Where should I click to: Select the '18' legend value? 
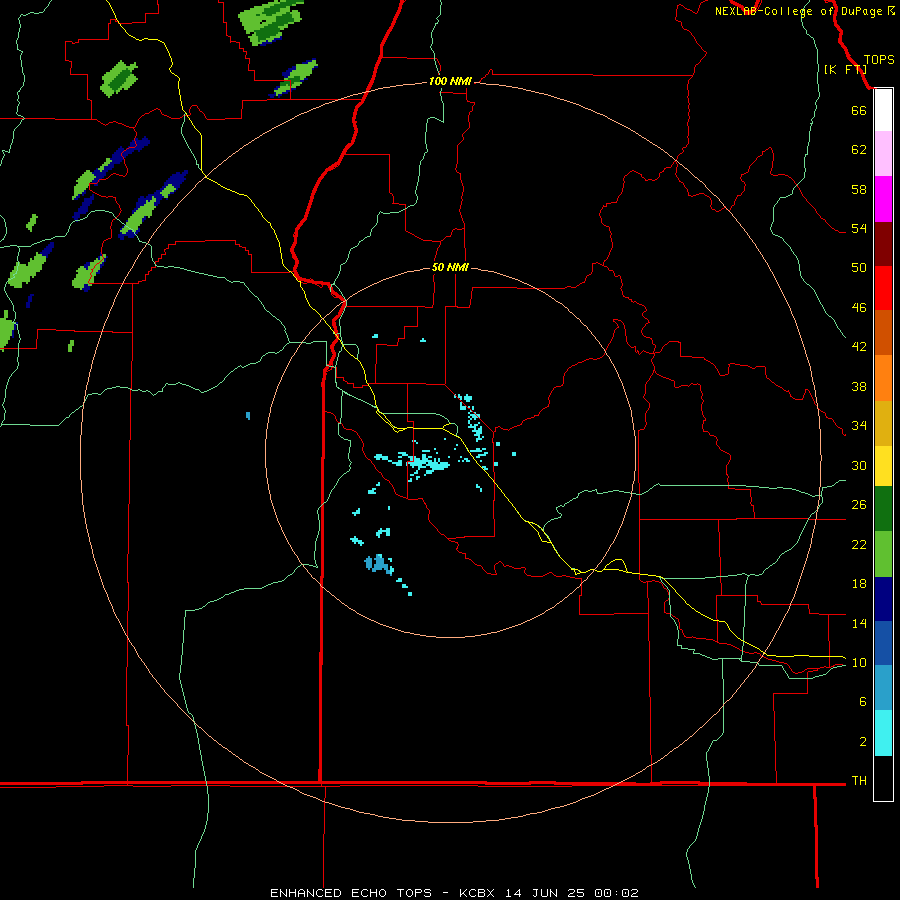coord(859,584)
